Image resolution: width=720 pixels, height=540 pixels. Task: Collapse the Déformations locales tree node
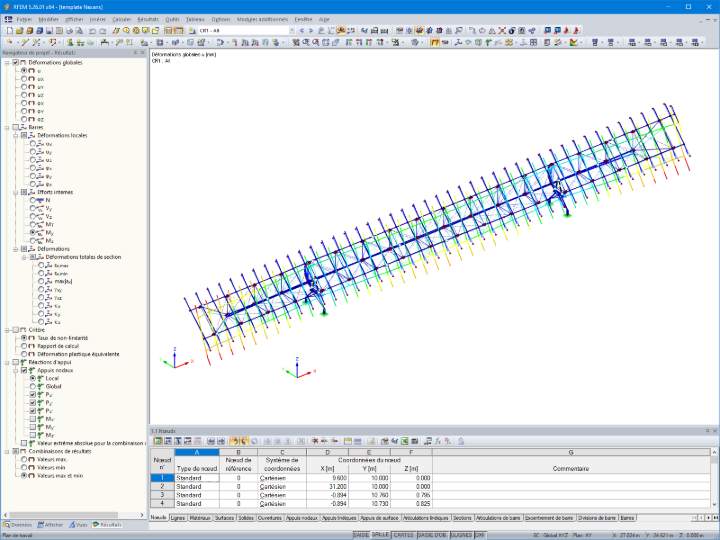click(16, 135)
